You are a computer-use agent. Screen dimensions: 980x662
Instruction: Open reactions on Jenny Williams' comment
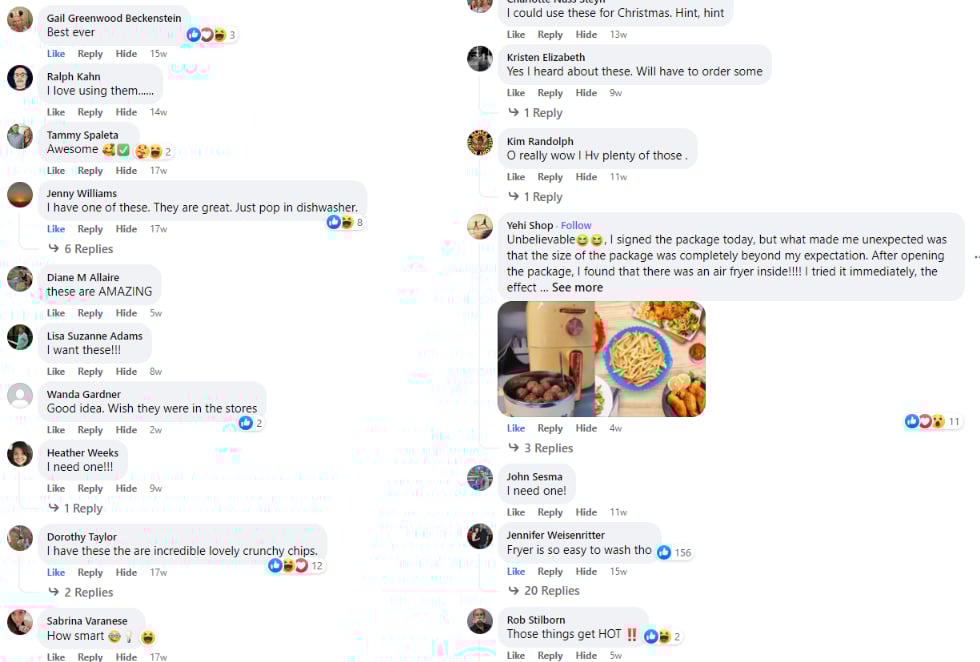pyautogui.click(x=345, y=222)
